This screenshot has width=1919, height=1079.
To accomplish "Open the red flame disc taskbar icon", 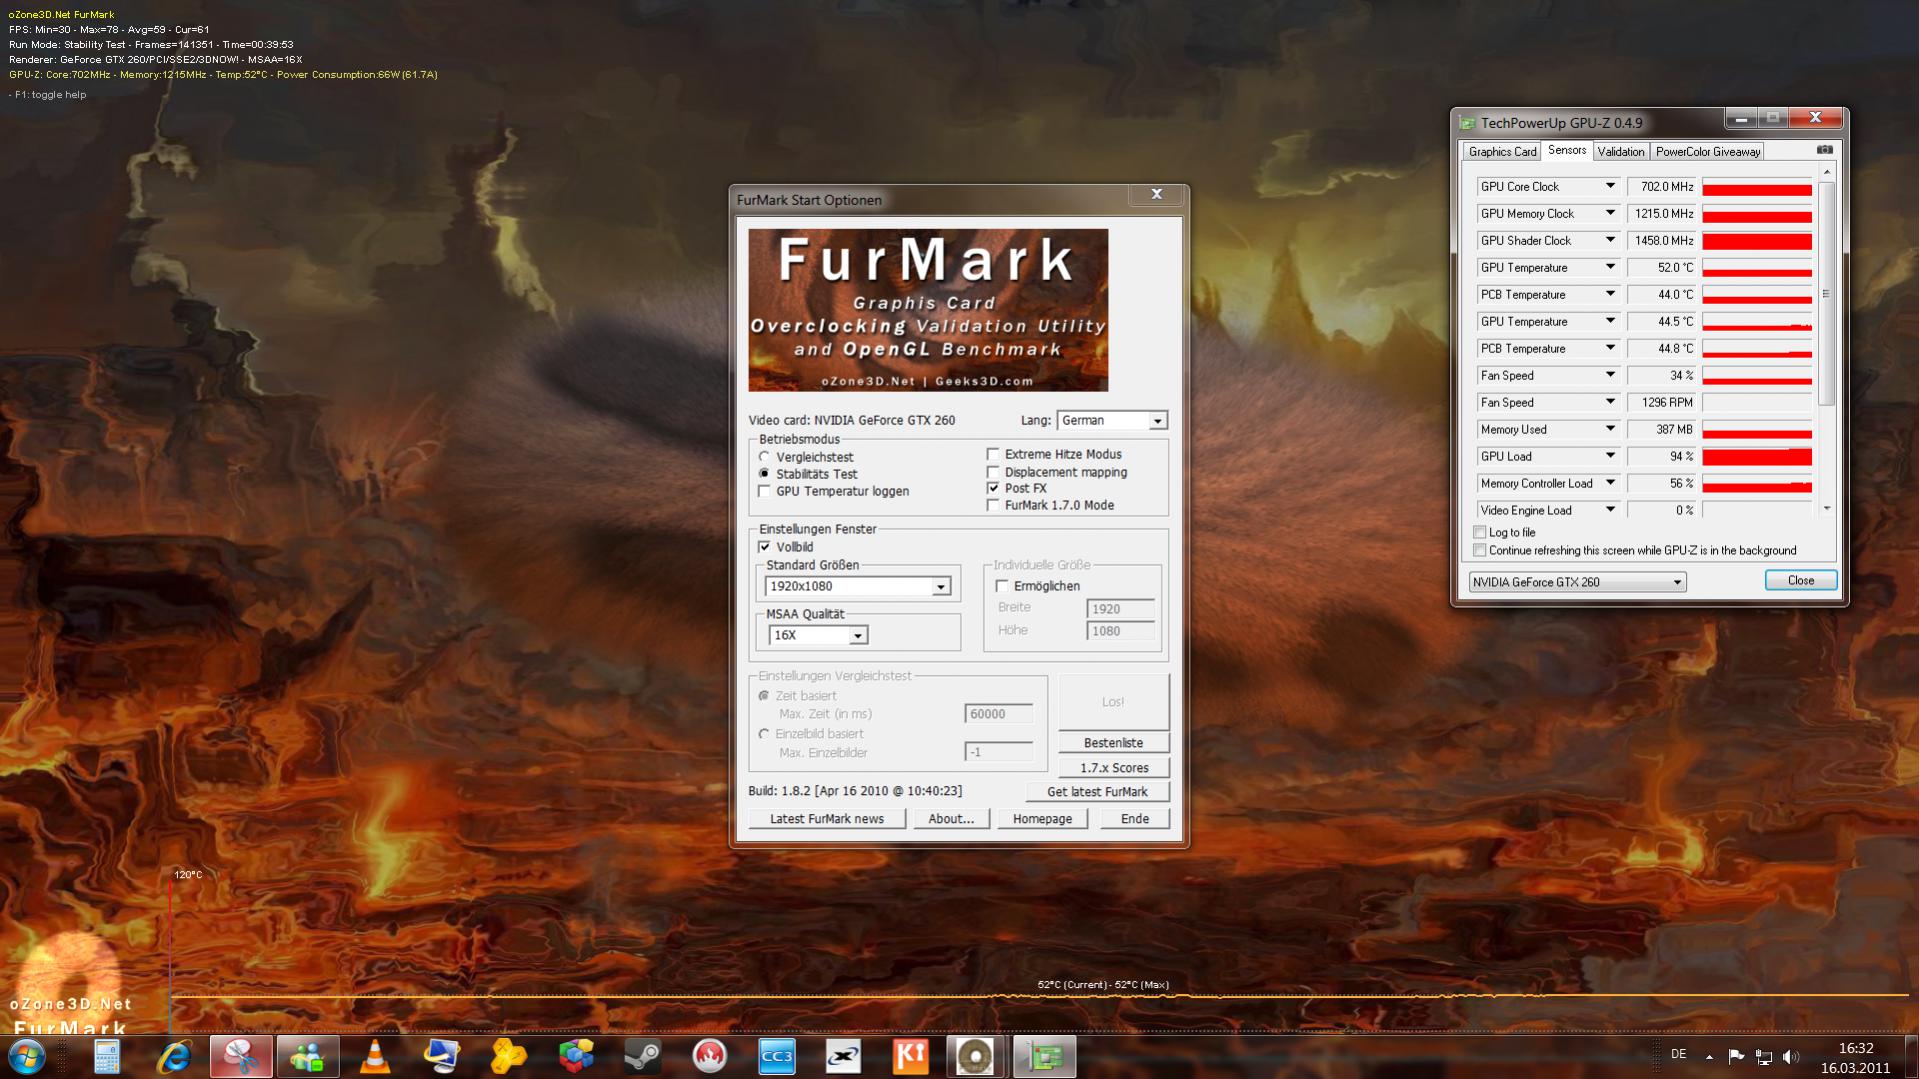I will pyautogui.click(x=710, y=1056).
